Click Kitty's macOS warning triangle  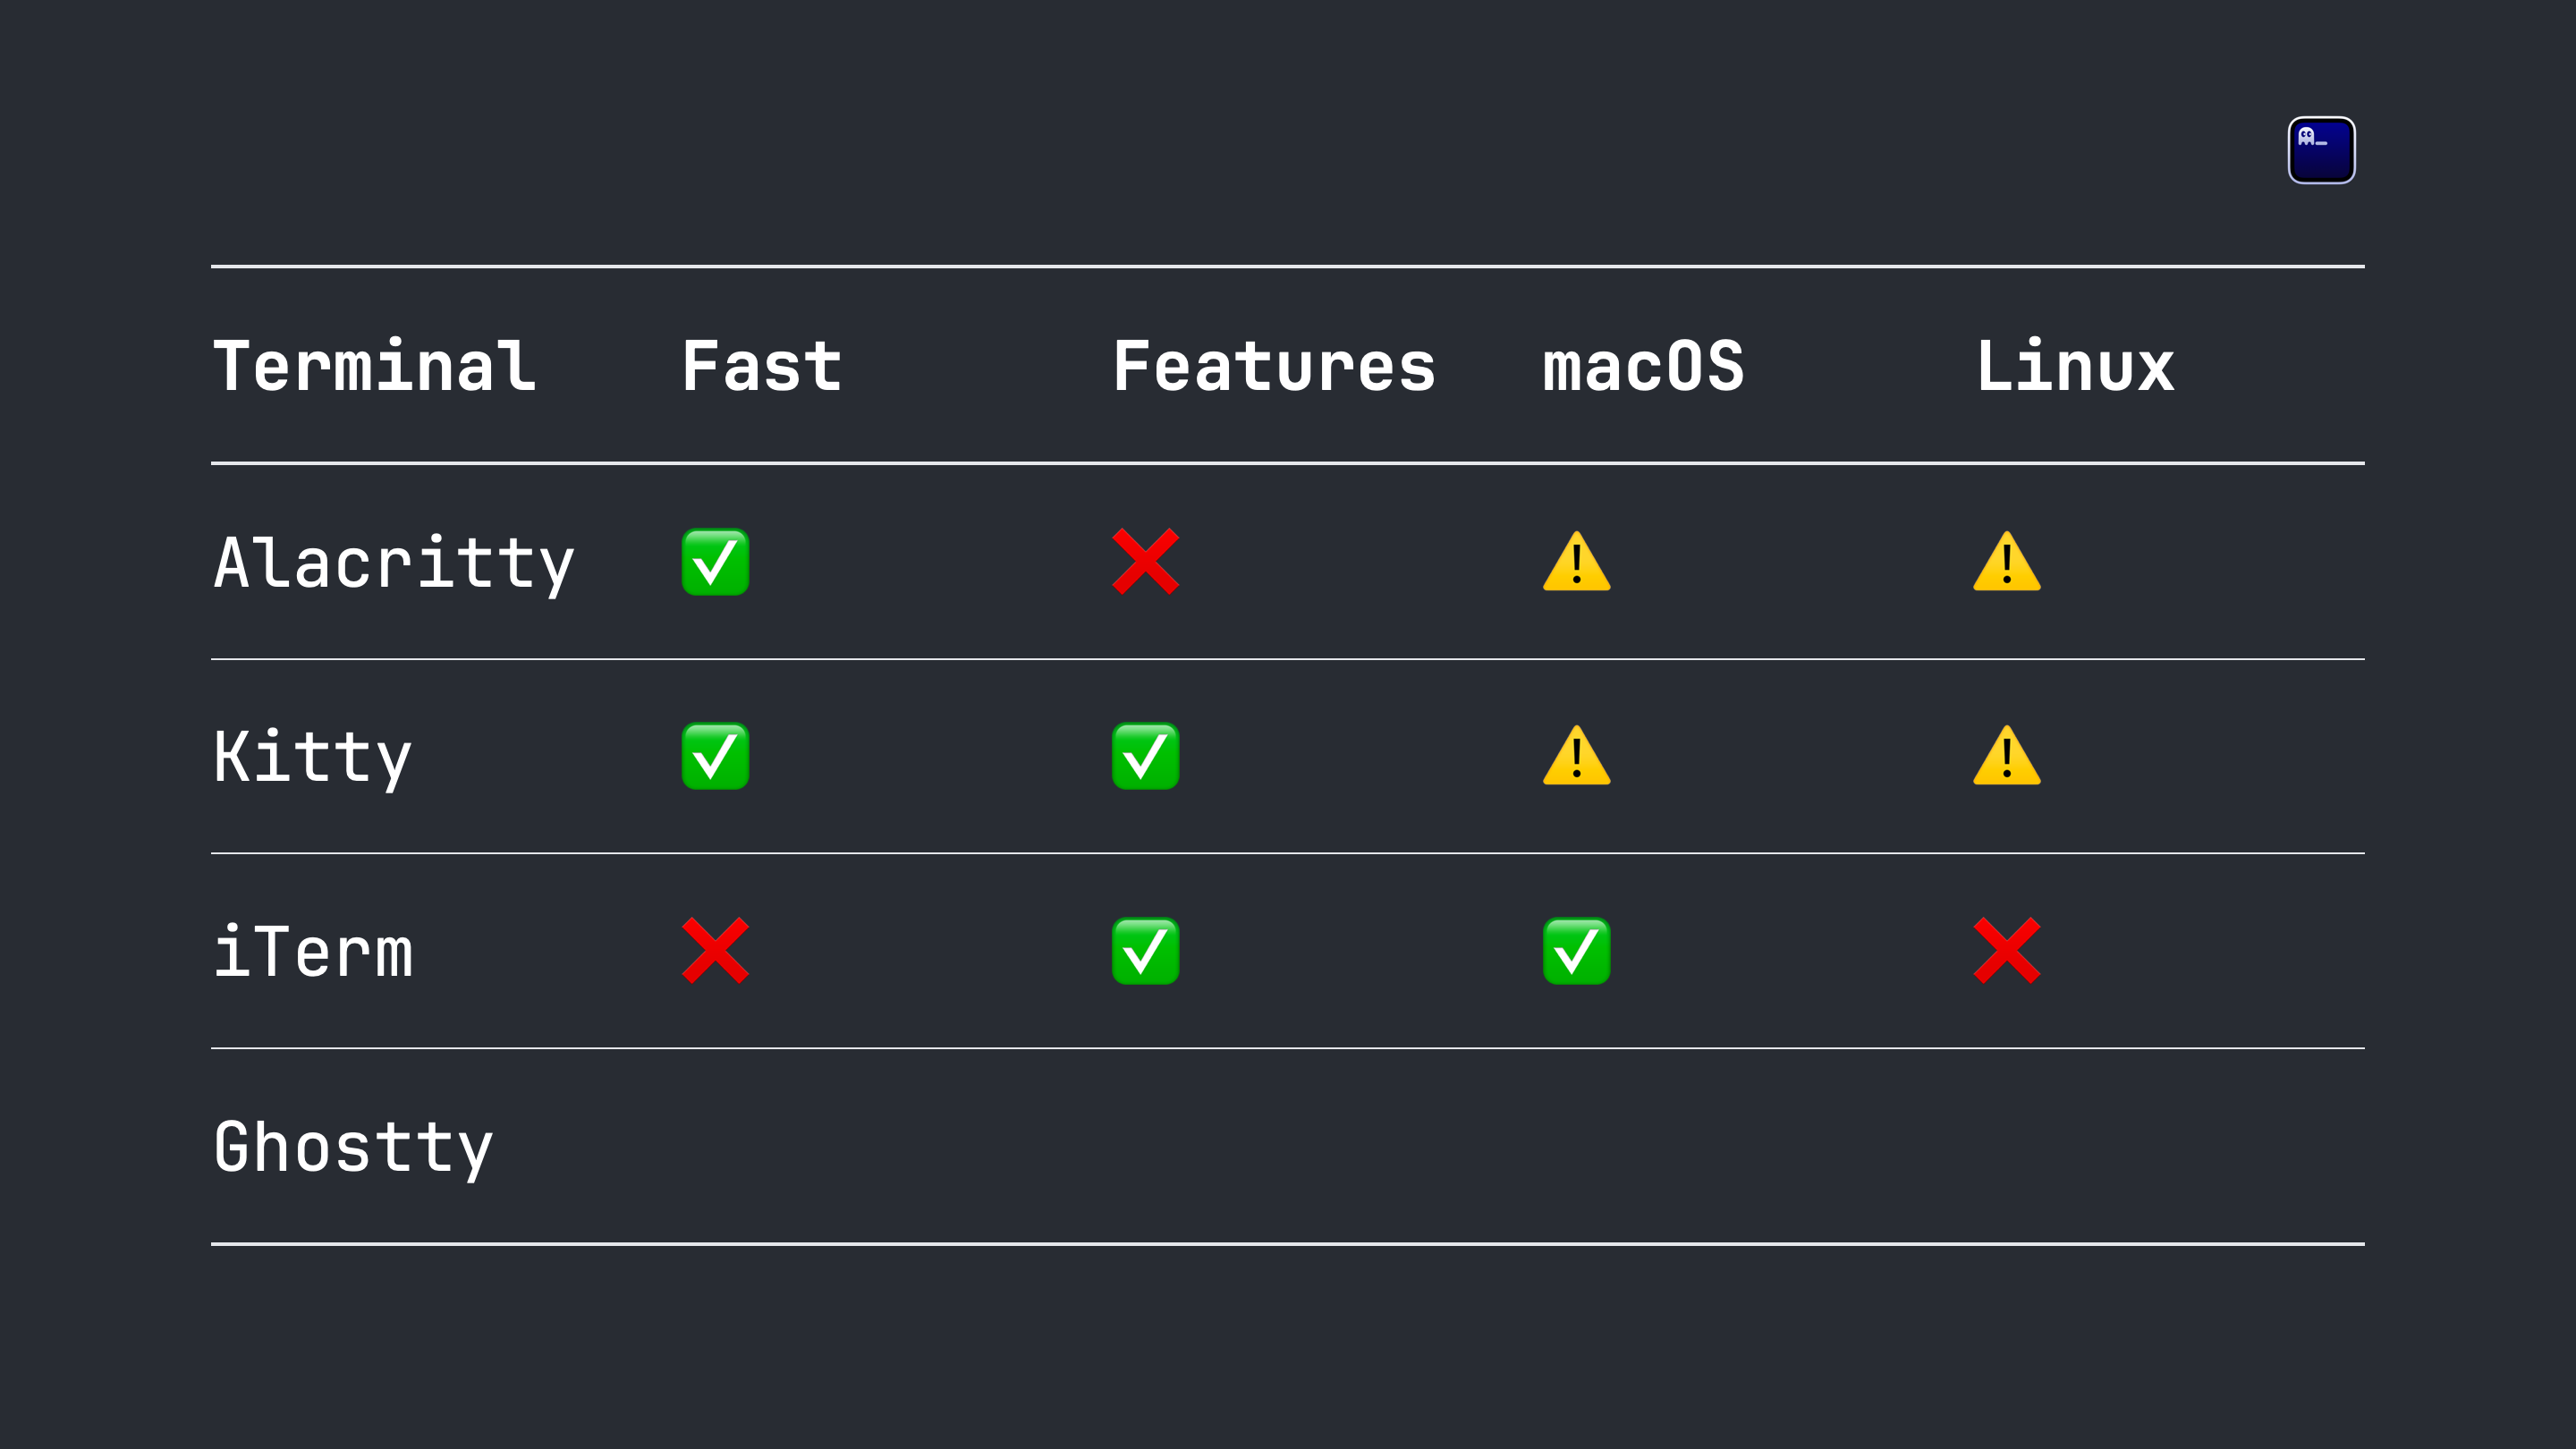point(1576,755)
